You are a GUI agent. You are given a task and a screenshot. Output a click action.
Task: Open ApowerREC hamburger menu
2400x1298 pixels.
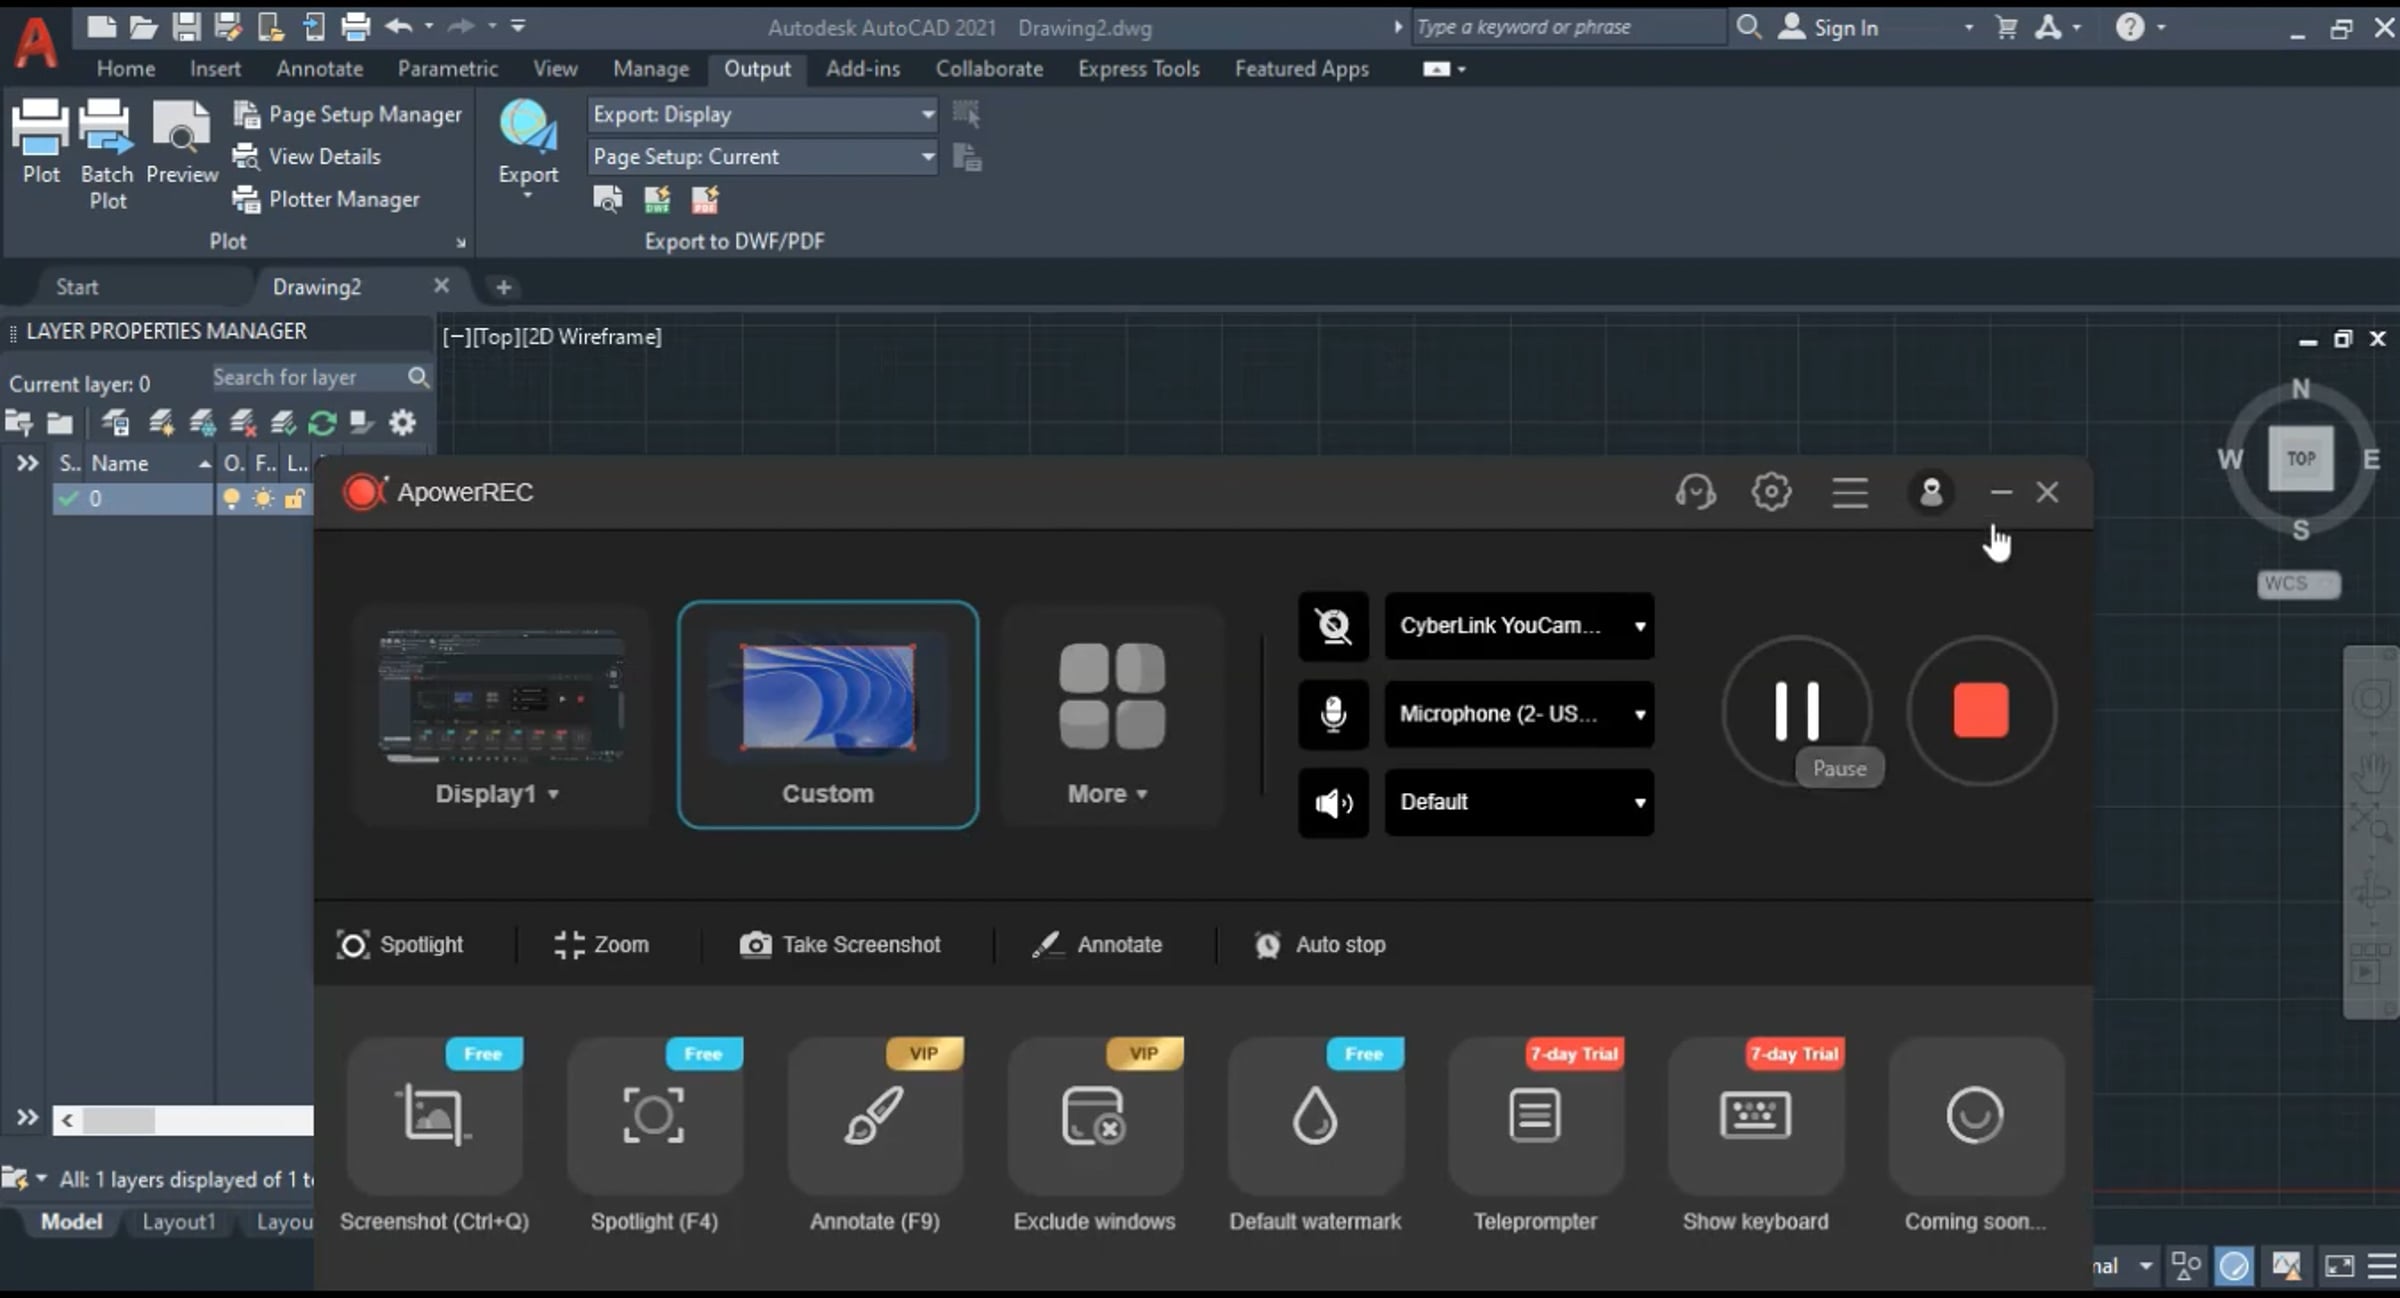pos(1850,492)
